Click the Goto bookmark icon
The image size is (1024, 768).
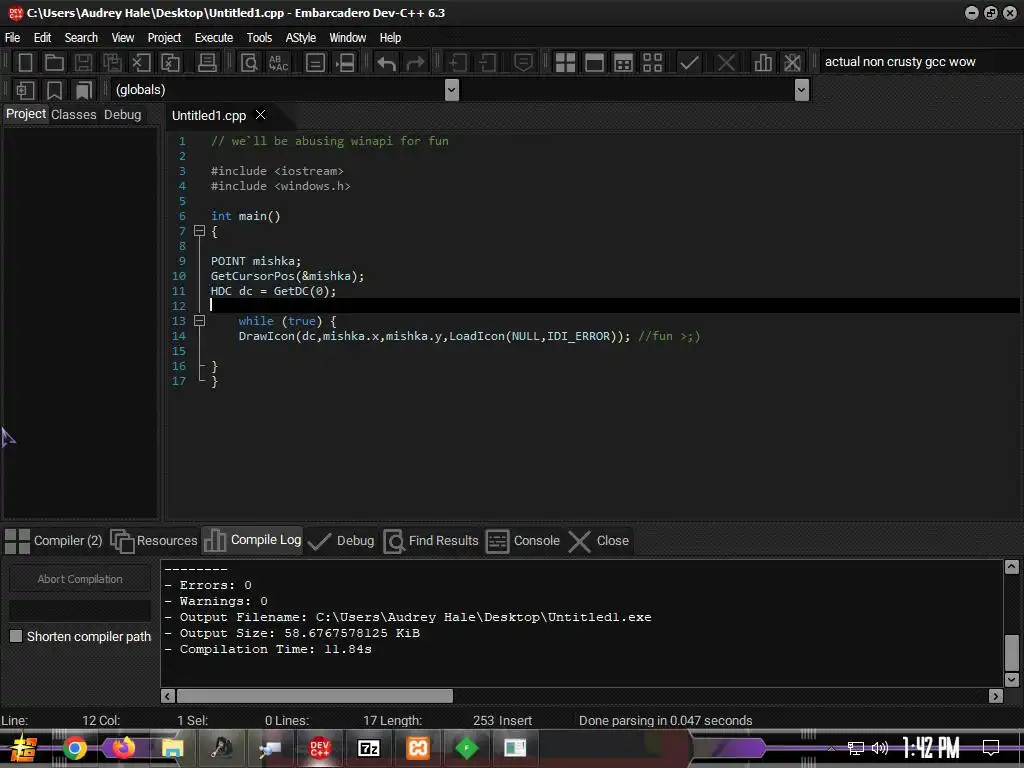pyautogui.click(x=84, y=90)
